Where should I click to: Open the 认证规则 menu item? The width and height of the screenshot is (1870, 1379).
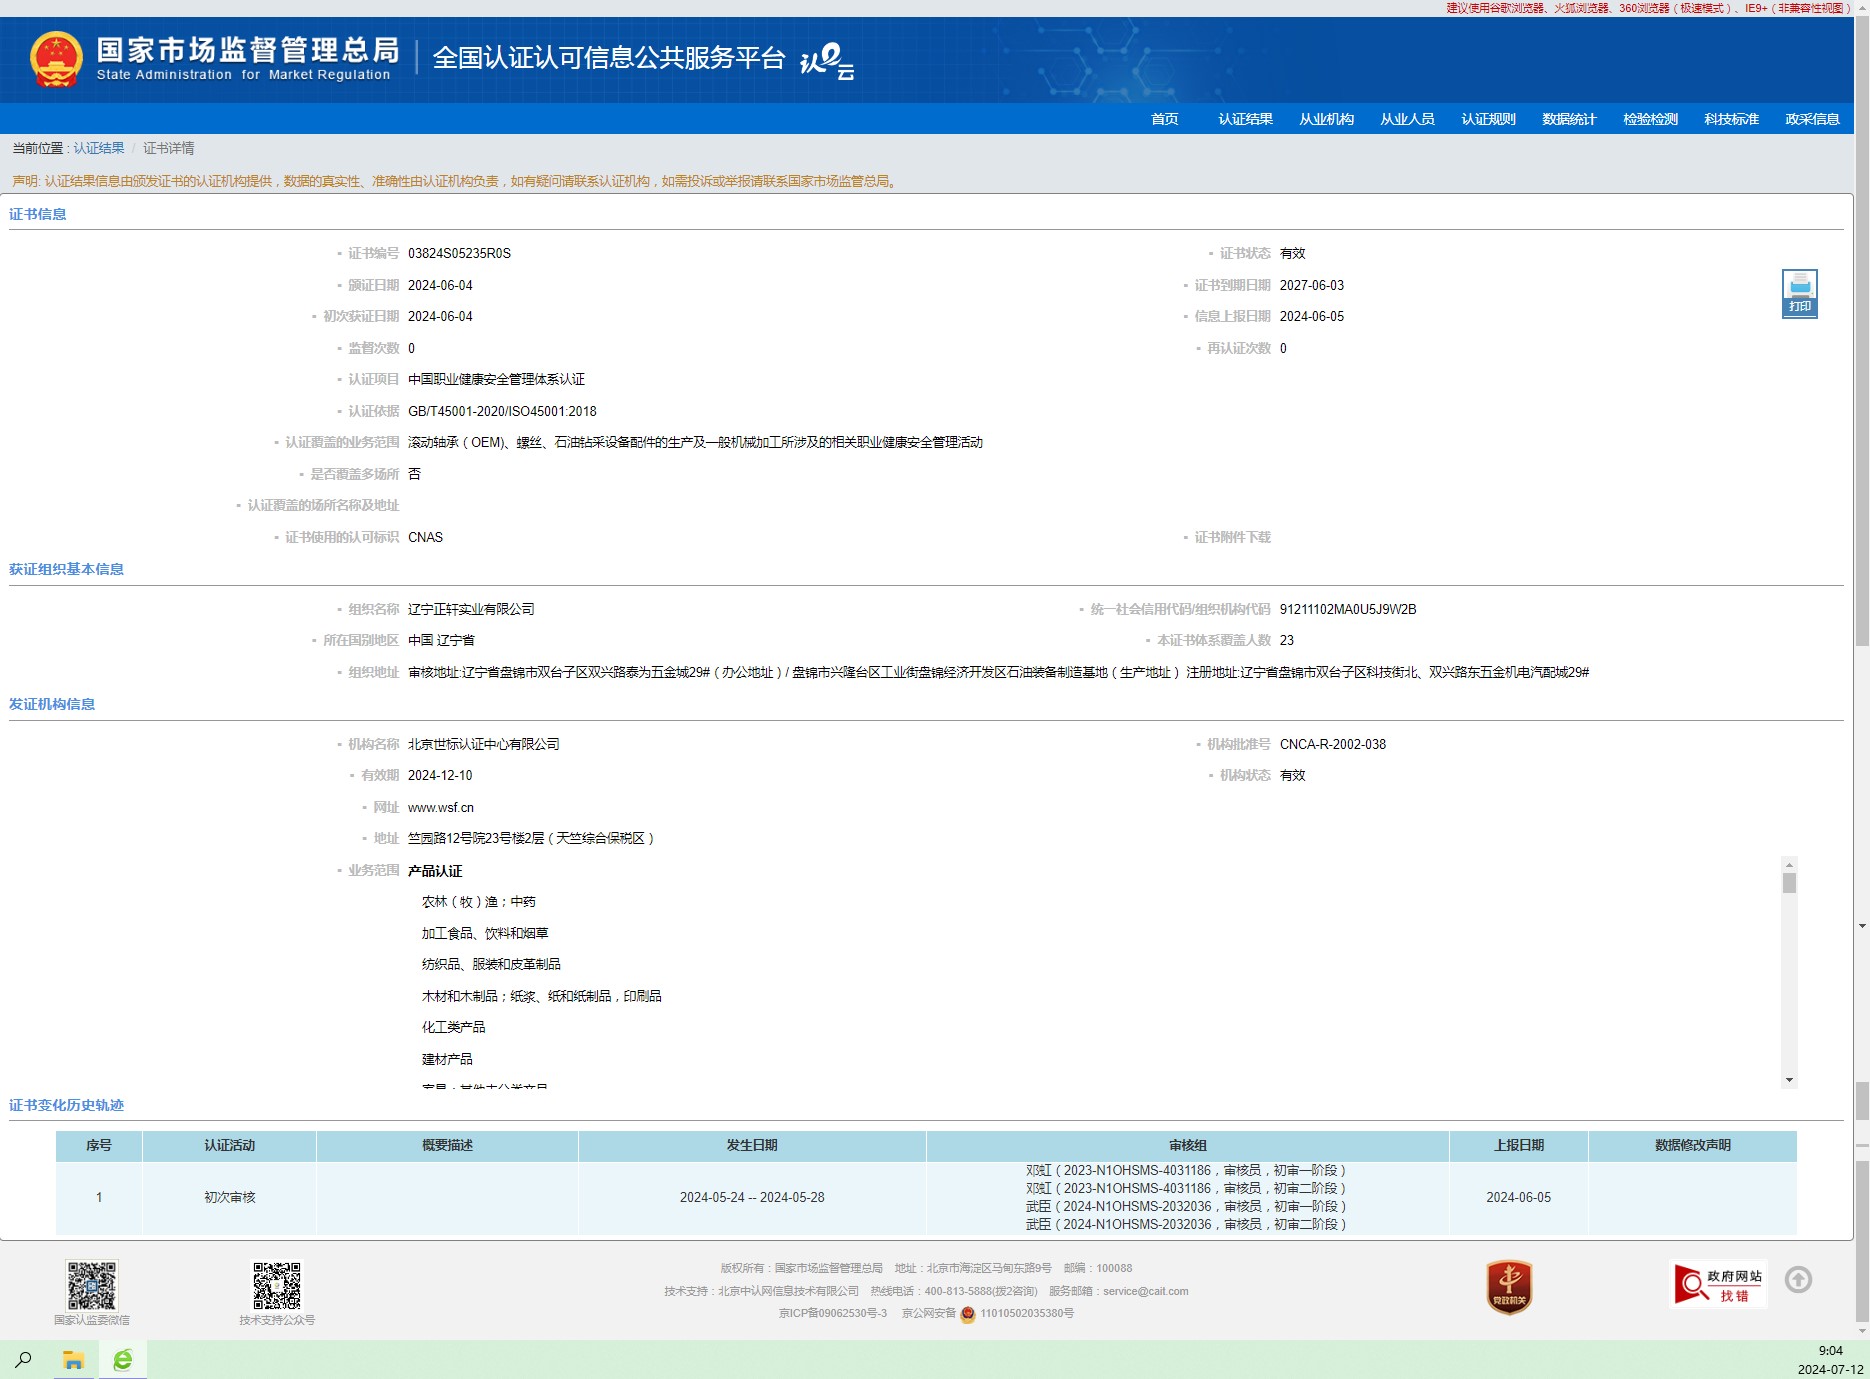tap(1488, 119)
